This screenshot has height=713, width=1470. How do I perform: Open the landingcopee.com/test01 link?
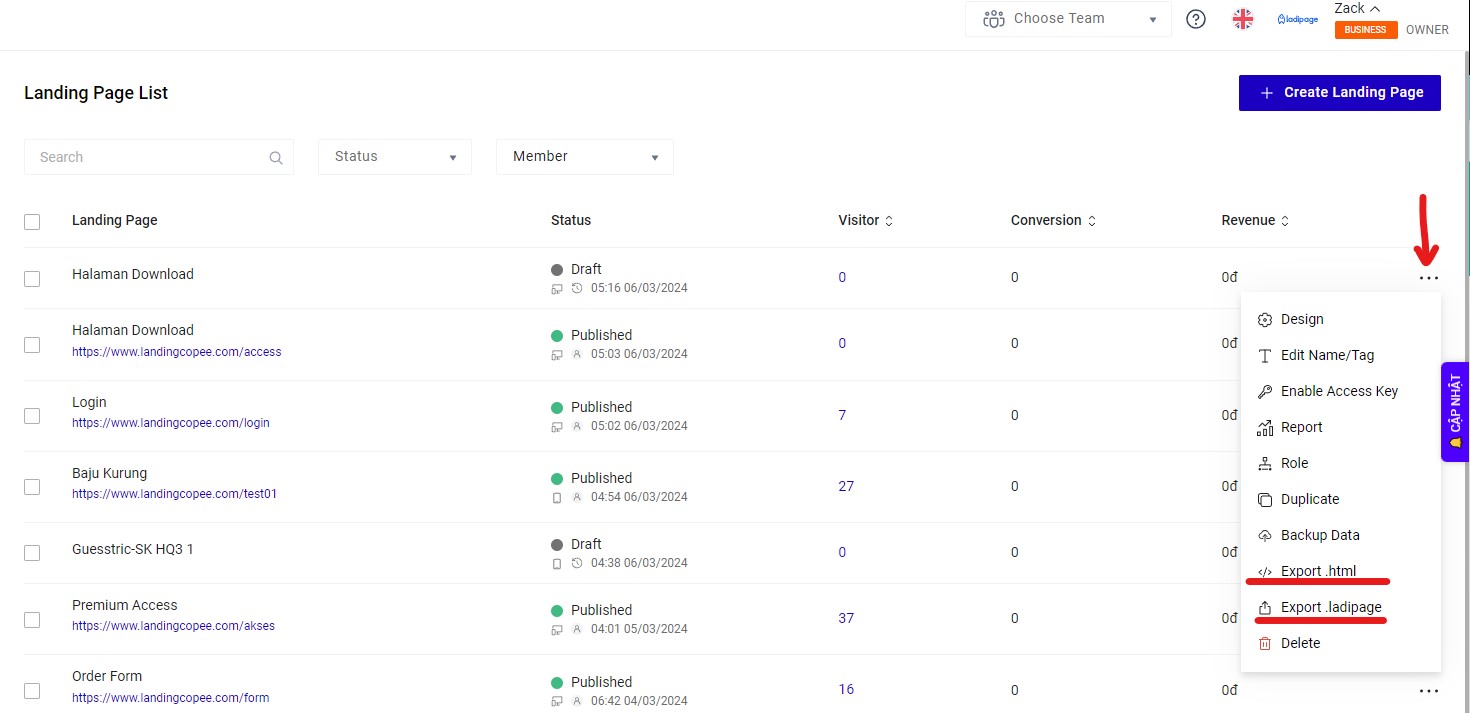click(x=175, y=494)
